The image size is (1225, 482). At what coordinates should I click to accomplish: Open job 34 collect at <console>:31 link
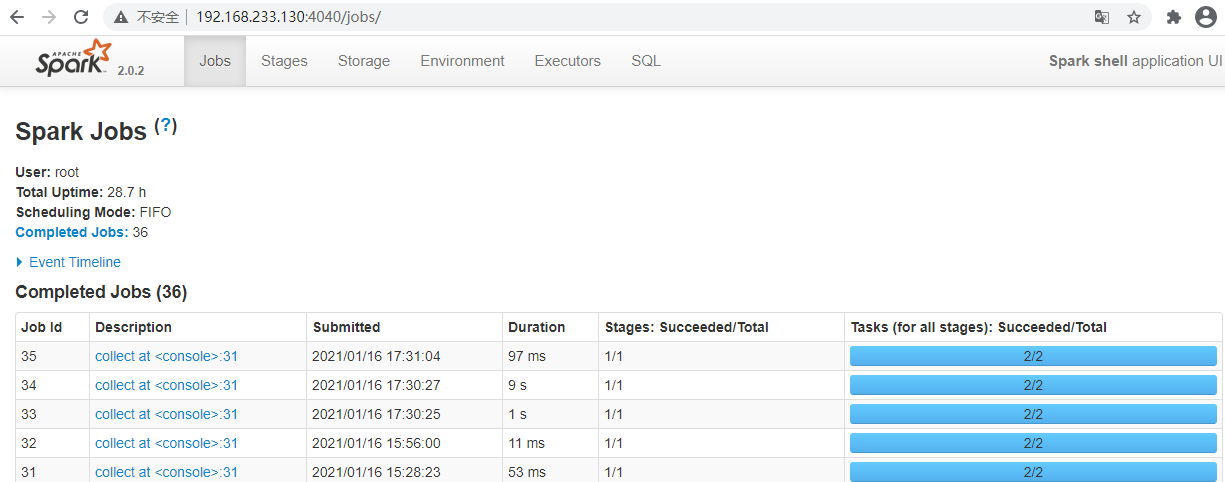coord(166,385)
